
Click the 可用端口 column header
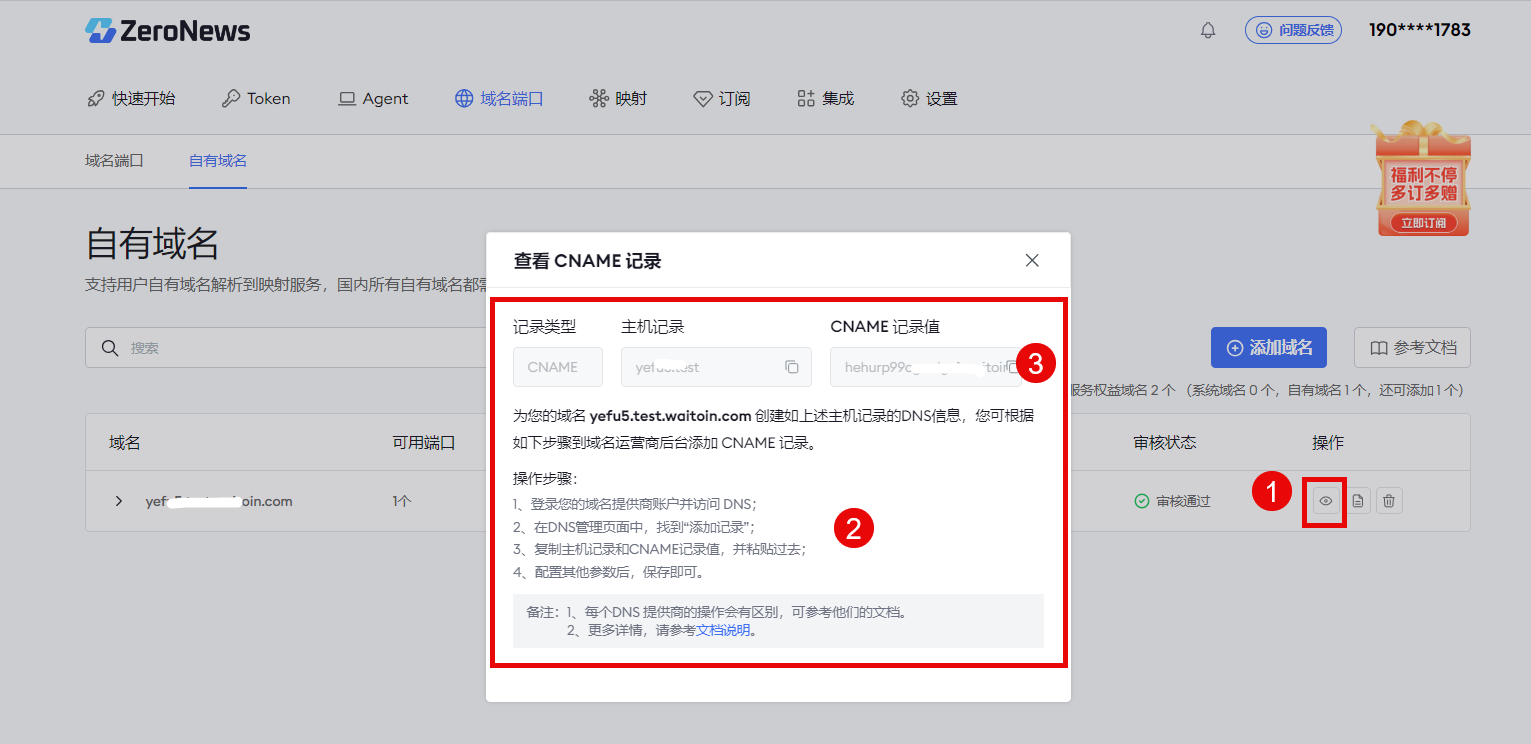(x=424, y=442)
